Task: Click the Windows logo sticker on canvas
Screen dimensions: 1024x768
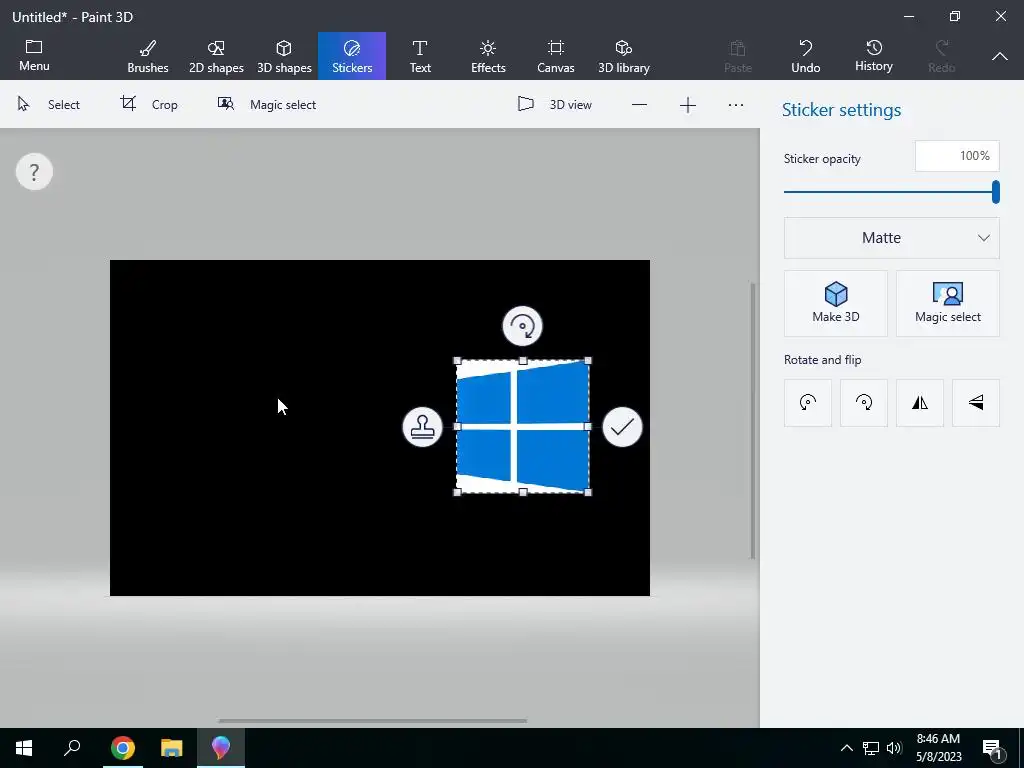Action: (522, 426)
